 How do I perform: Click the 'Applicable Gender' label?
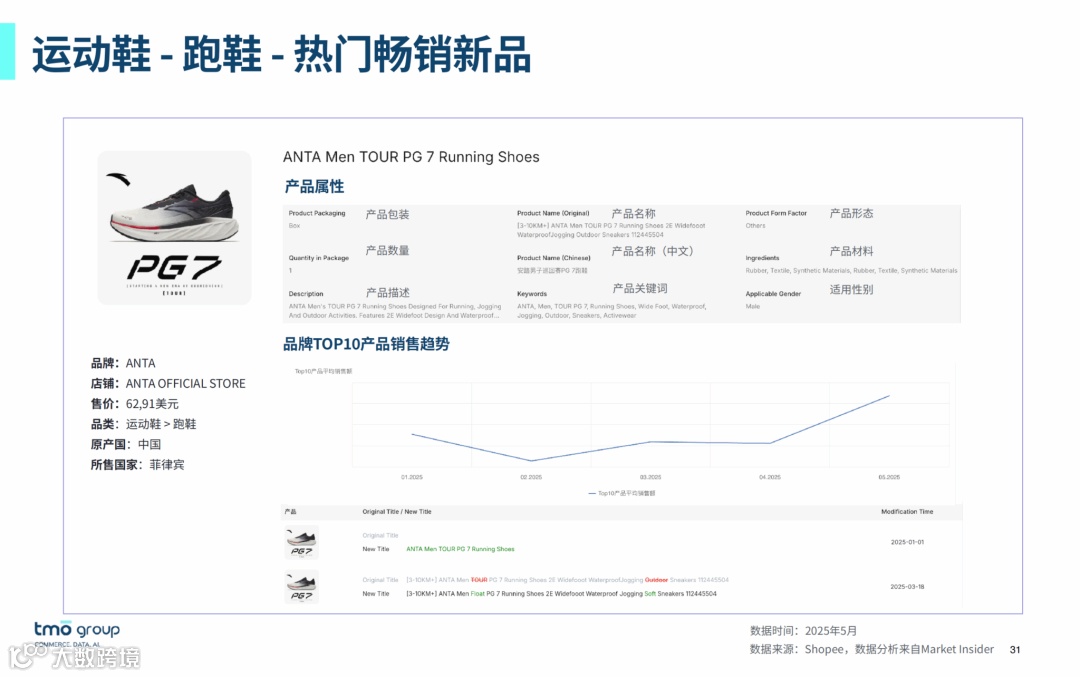(773, 294)
